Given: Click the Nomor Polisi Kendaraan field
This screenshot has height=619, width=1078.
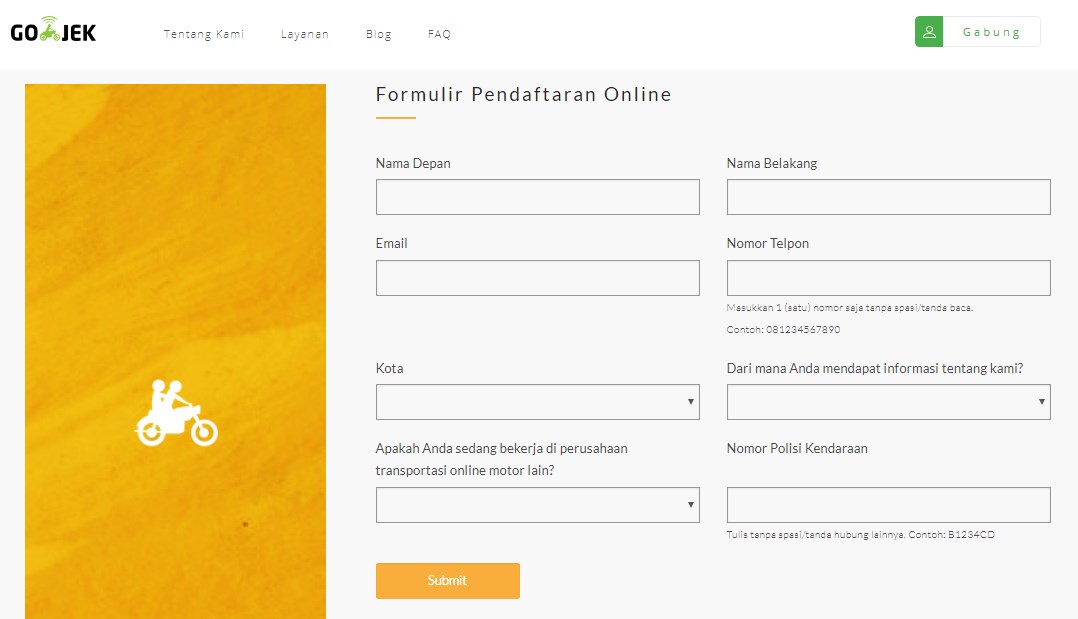Looking at the screenshot, I should click(888, 505).
